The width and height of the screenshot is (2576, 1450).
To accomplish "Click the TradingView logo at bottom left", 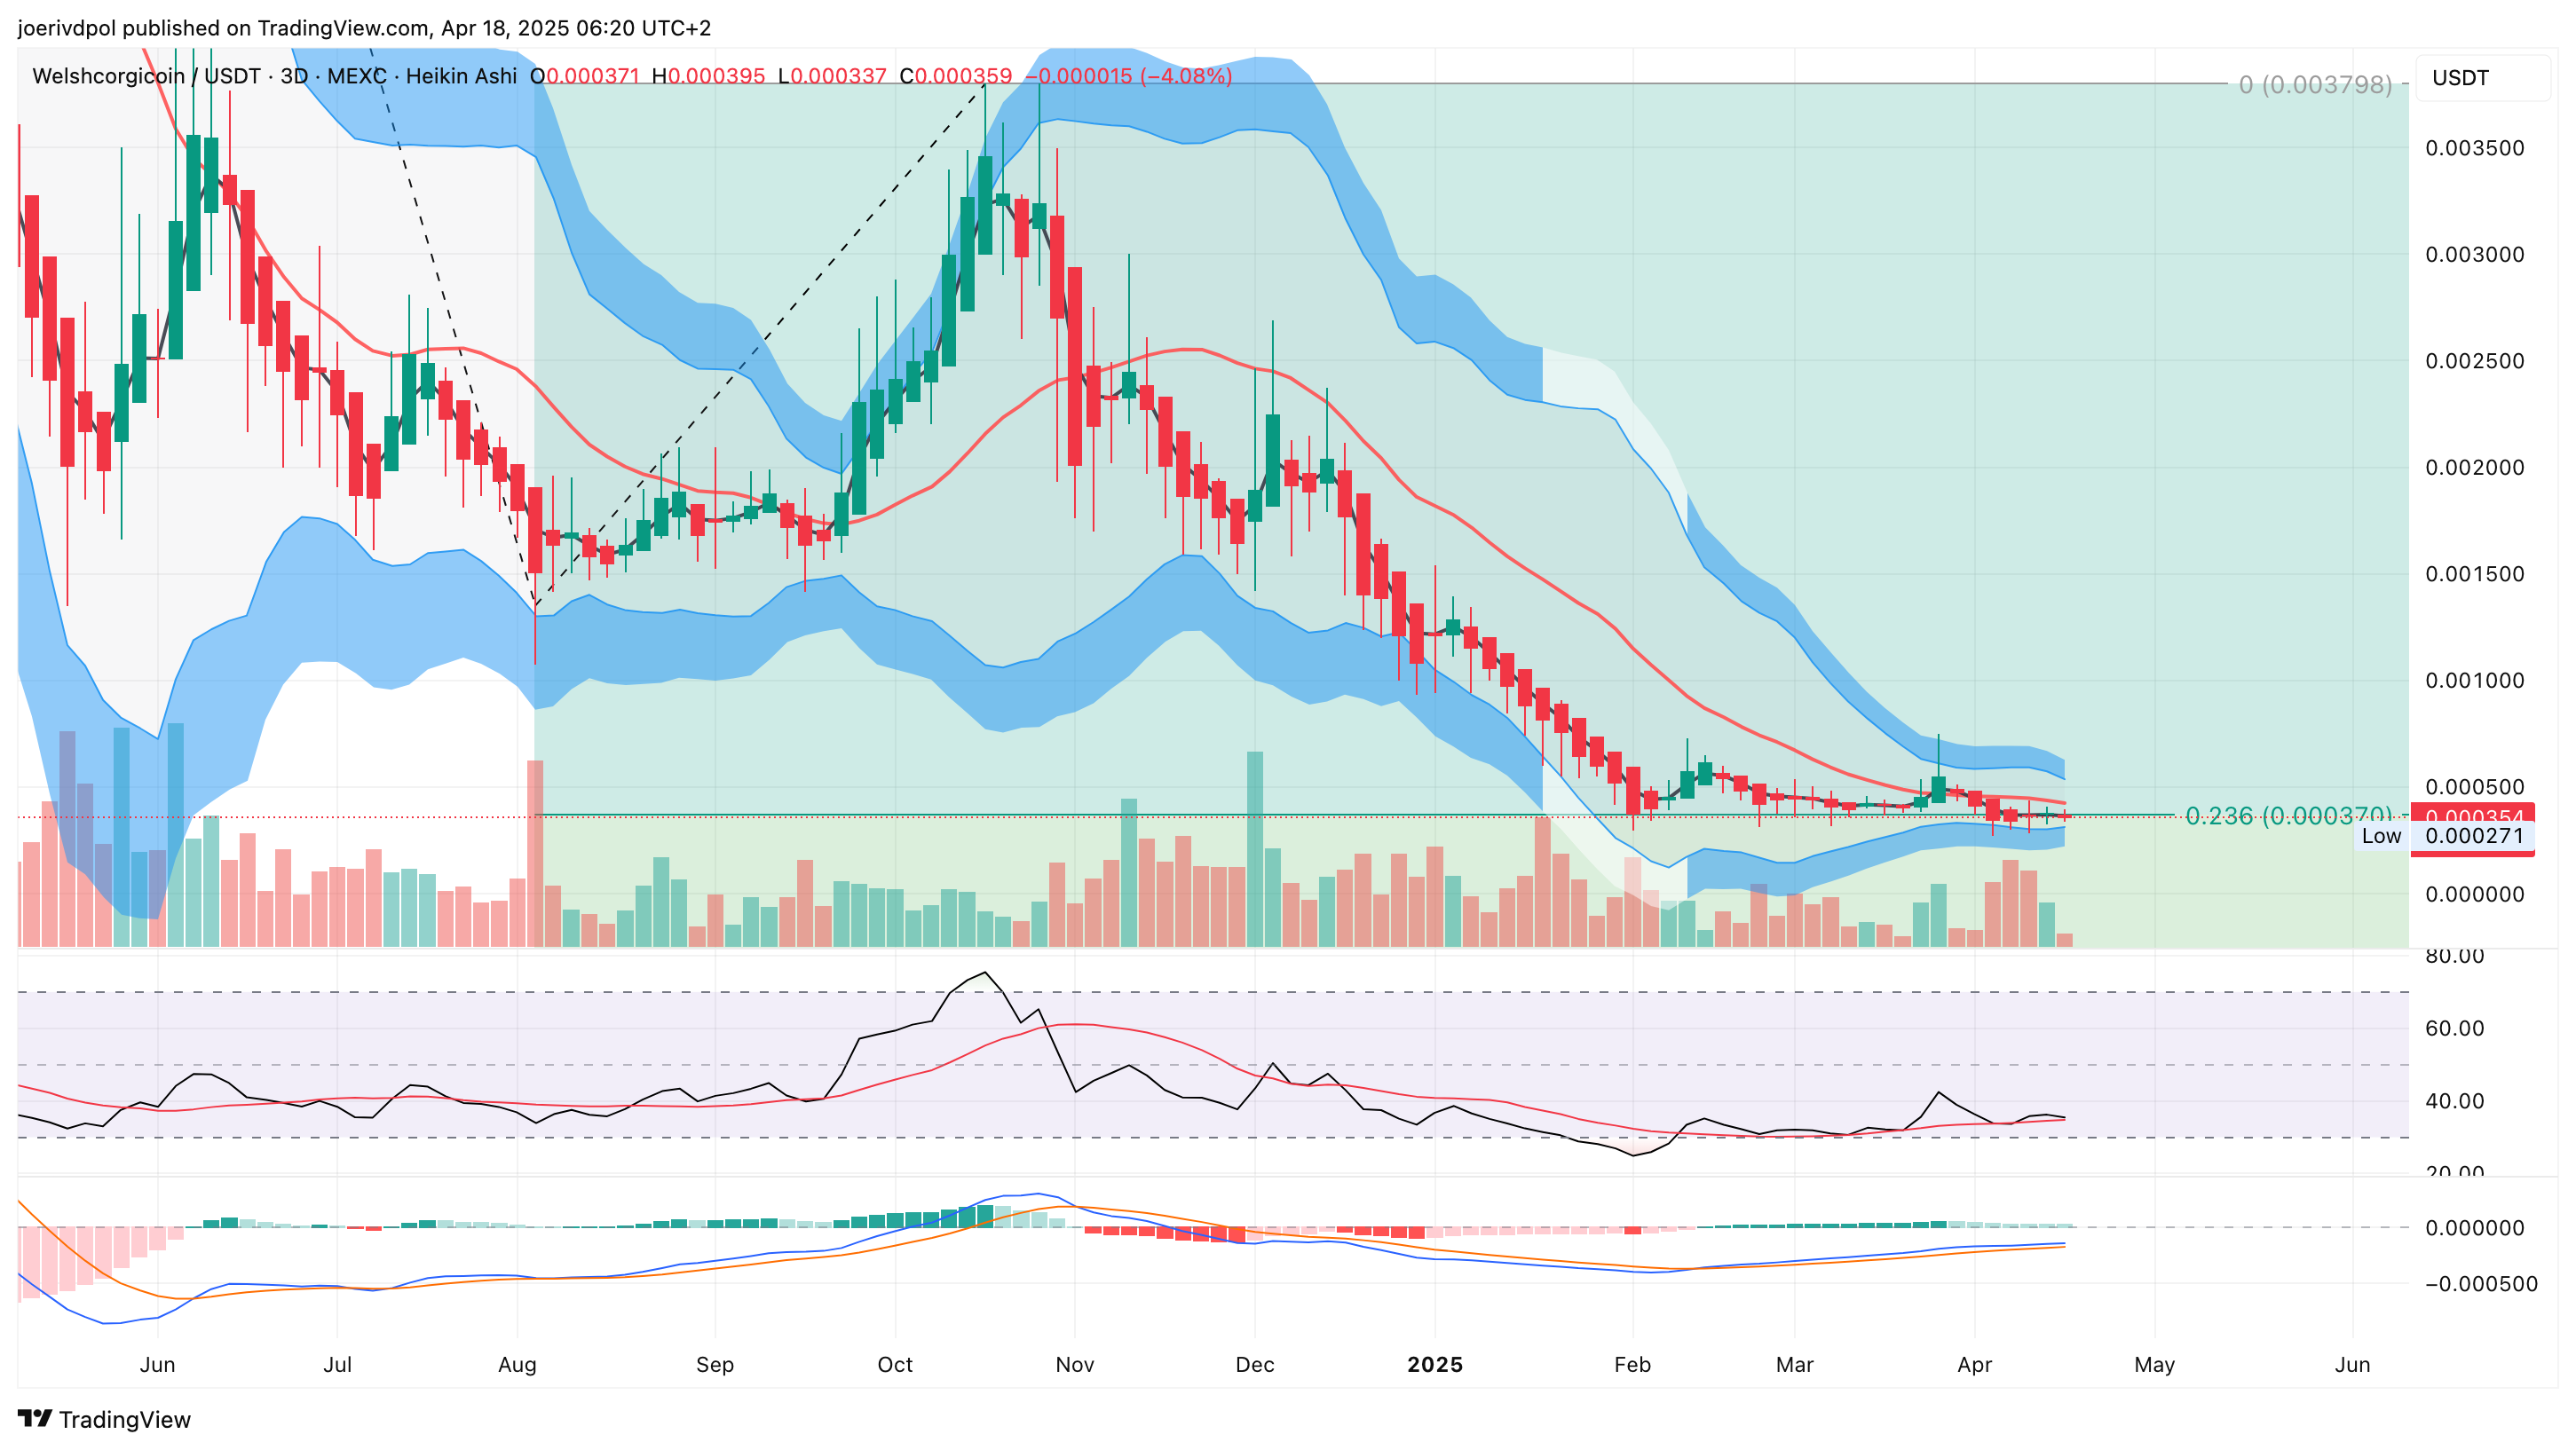I will [x=104, y=1419].
